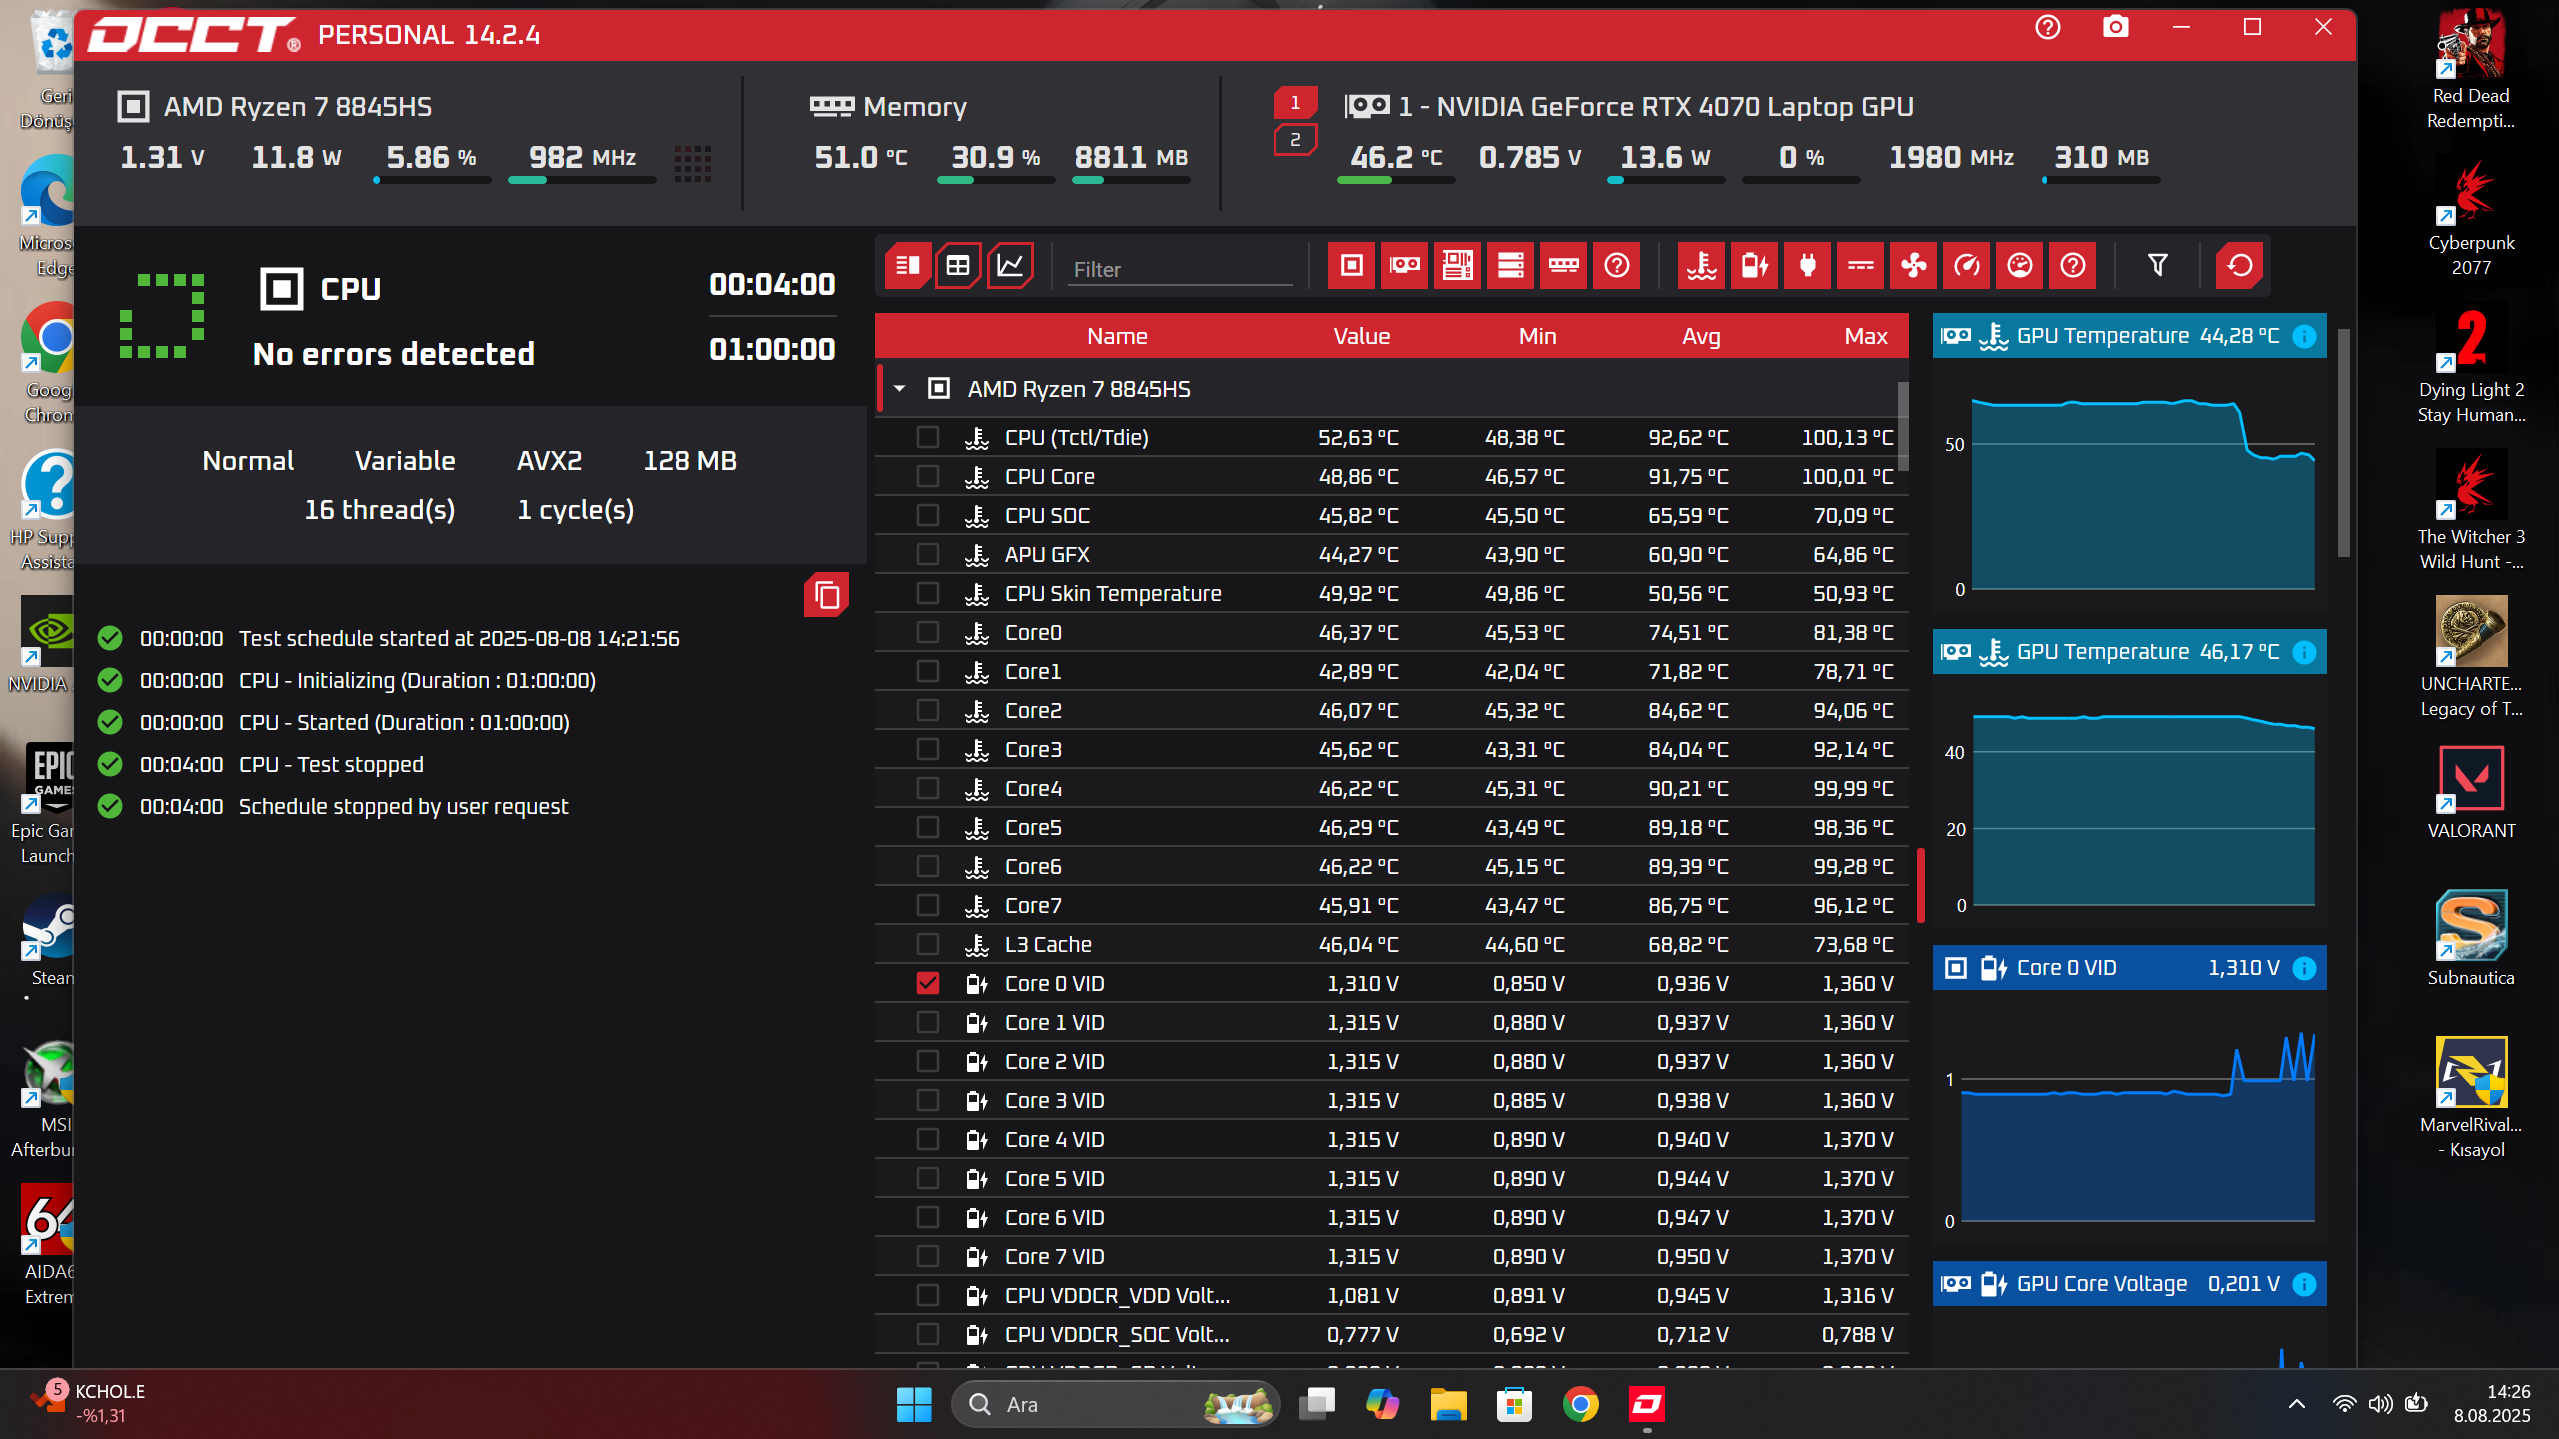
Task: Show usage dial sensors only
Action: click(x=2019, y=266)
